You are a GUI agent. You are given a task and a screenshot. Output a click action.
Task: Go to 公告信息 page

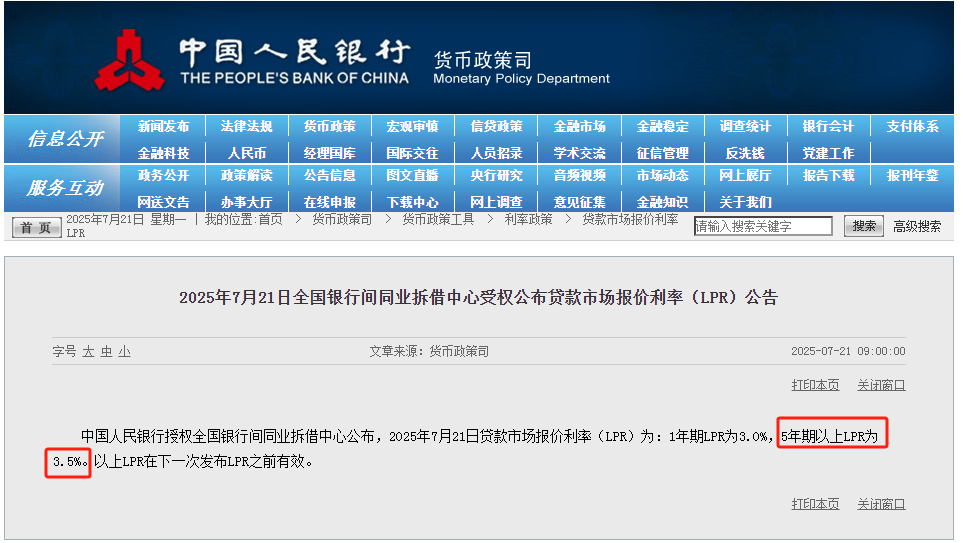[330, 176]
